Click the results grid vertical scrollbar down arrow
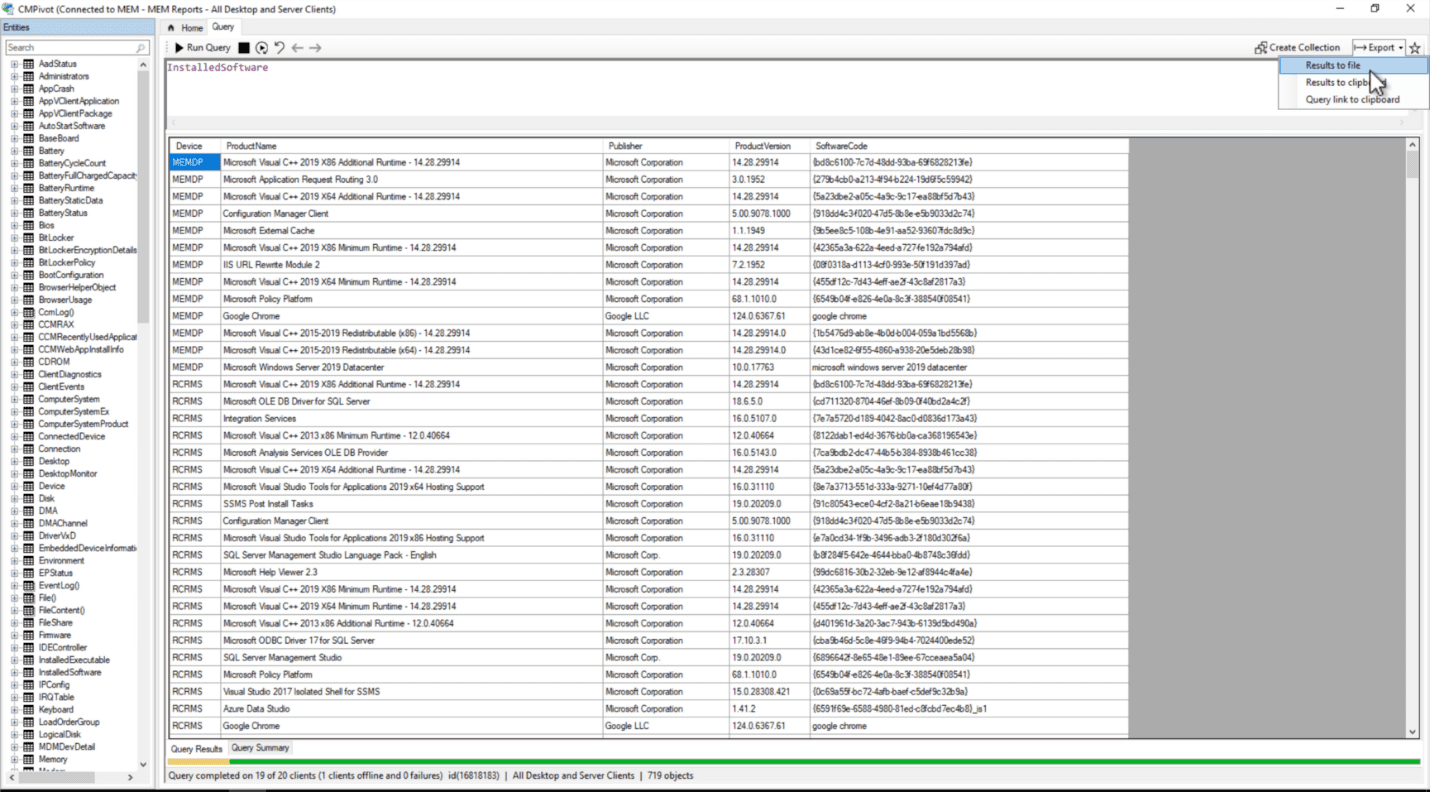The height and width of the screenshot is (792, 1430). pyautogui.click(x=1412, y=732)
